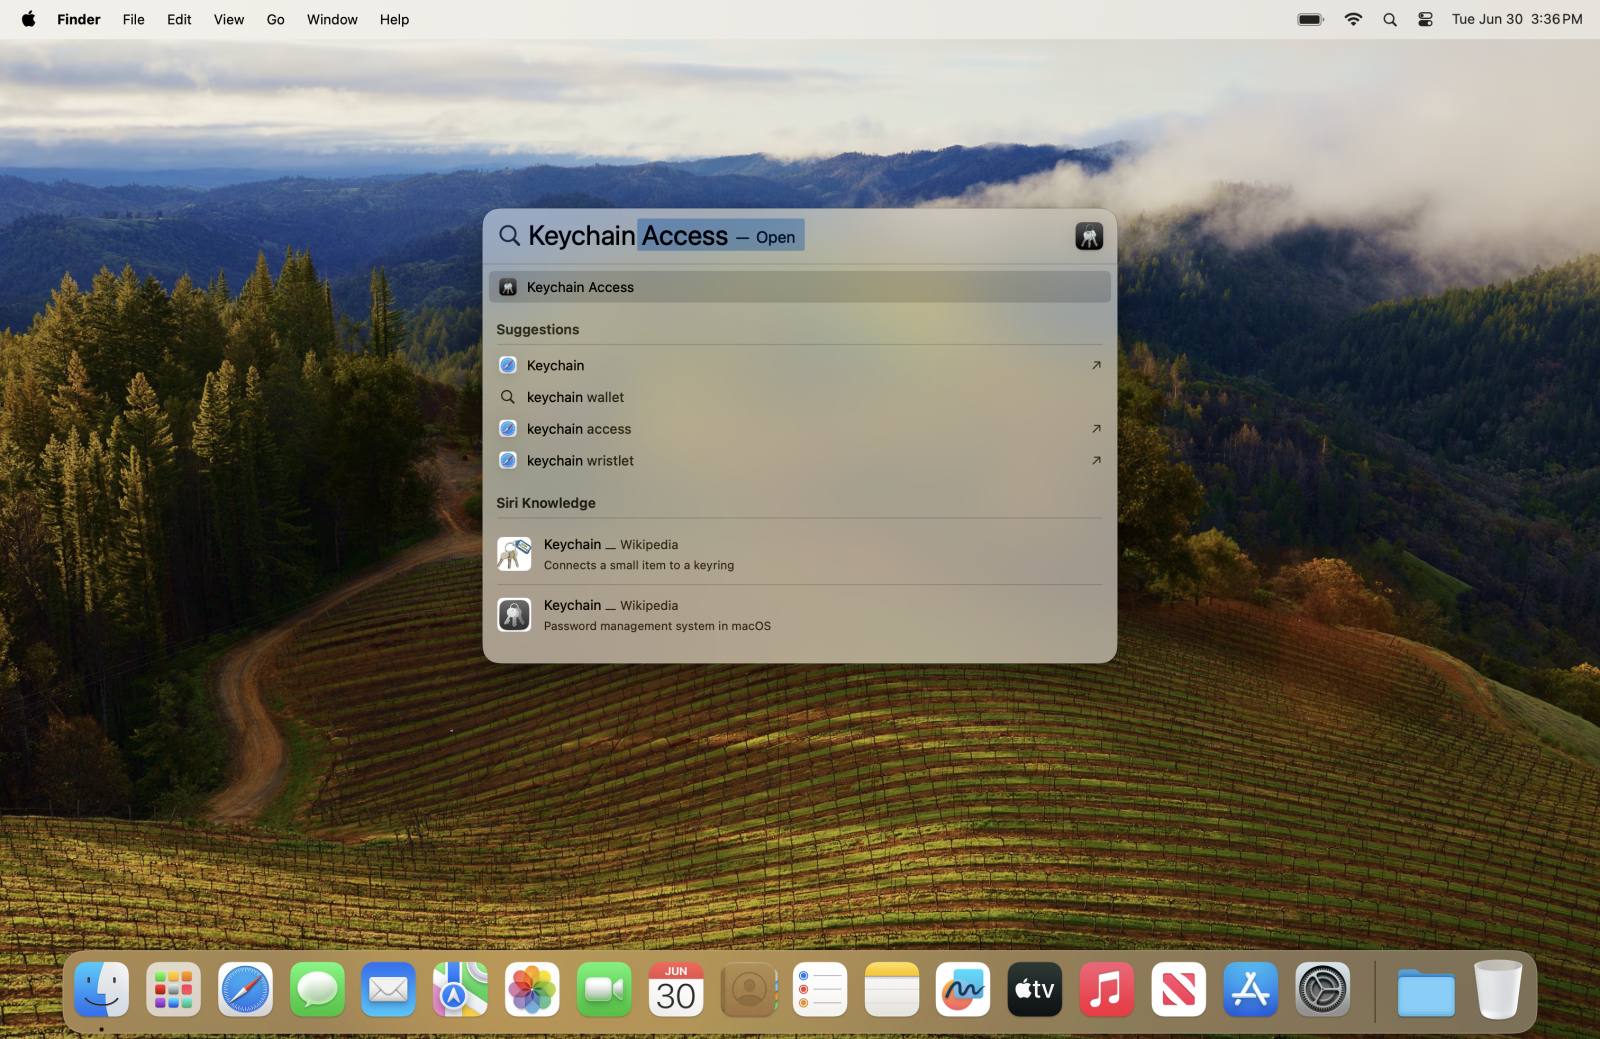This screenshot has height=1039, width=1600.
Task: Open Control Center from the menu bar
Action: coord(1426,19)
